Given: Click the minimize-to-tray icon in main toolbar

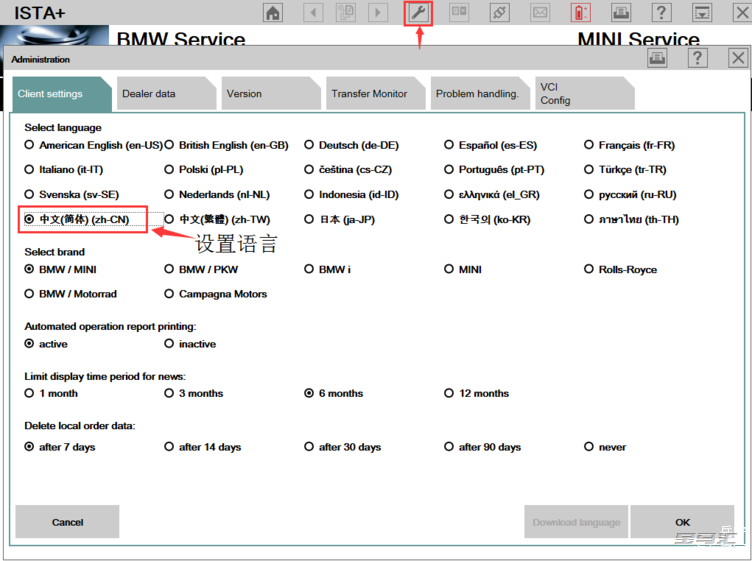Looking at the screenshot, I should [x=702, y=12].
